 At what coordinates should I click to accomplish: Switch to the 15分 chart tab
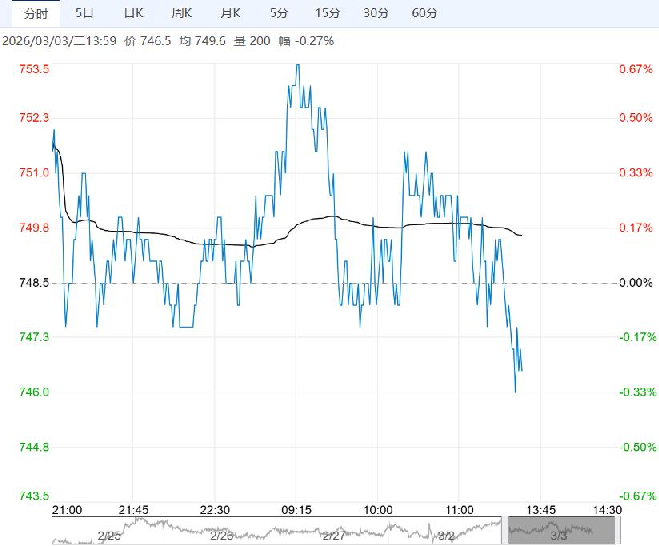327,13
